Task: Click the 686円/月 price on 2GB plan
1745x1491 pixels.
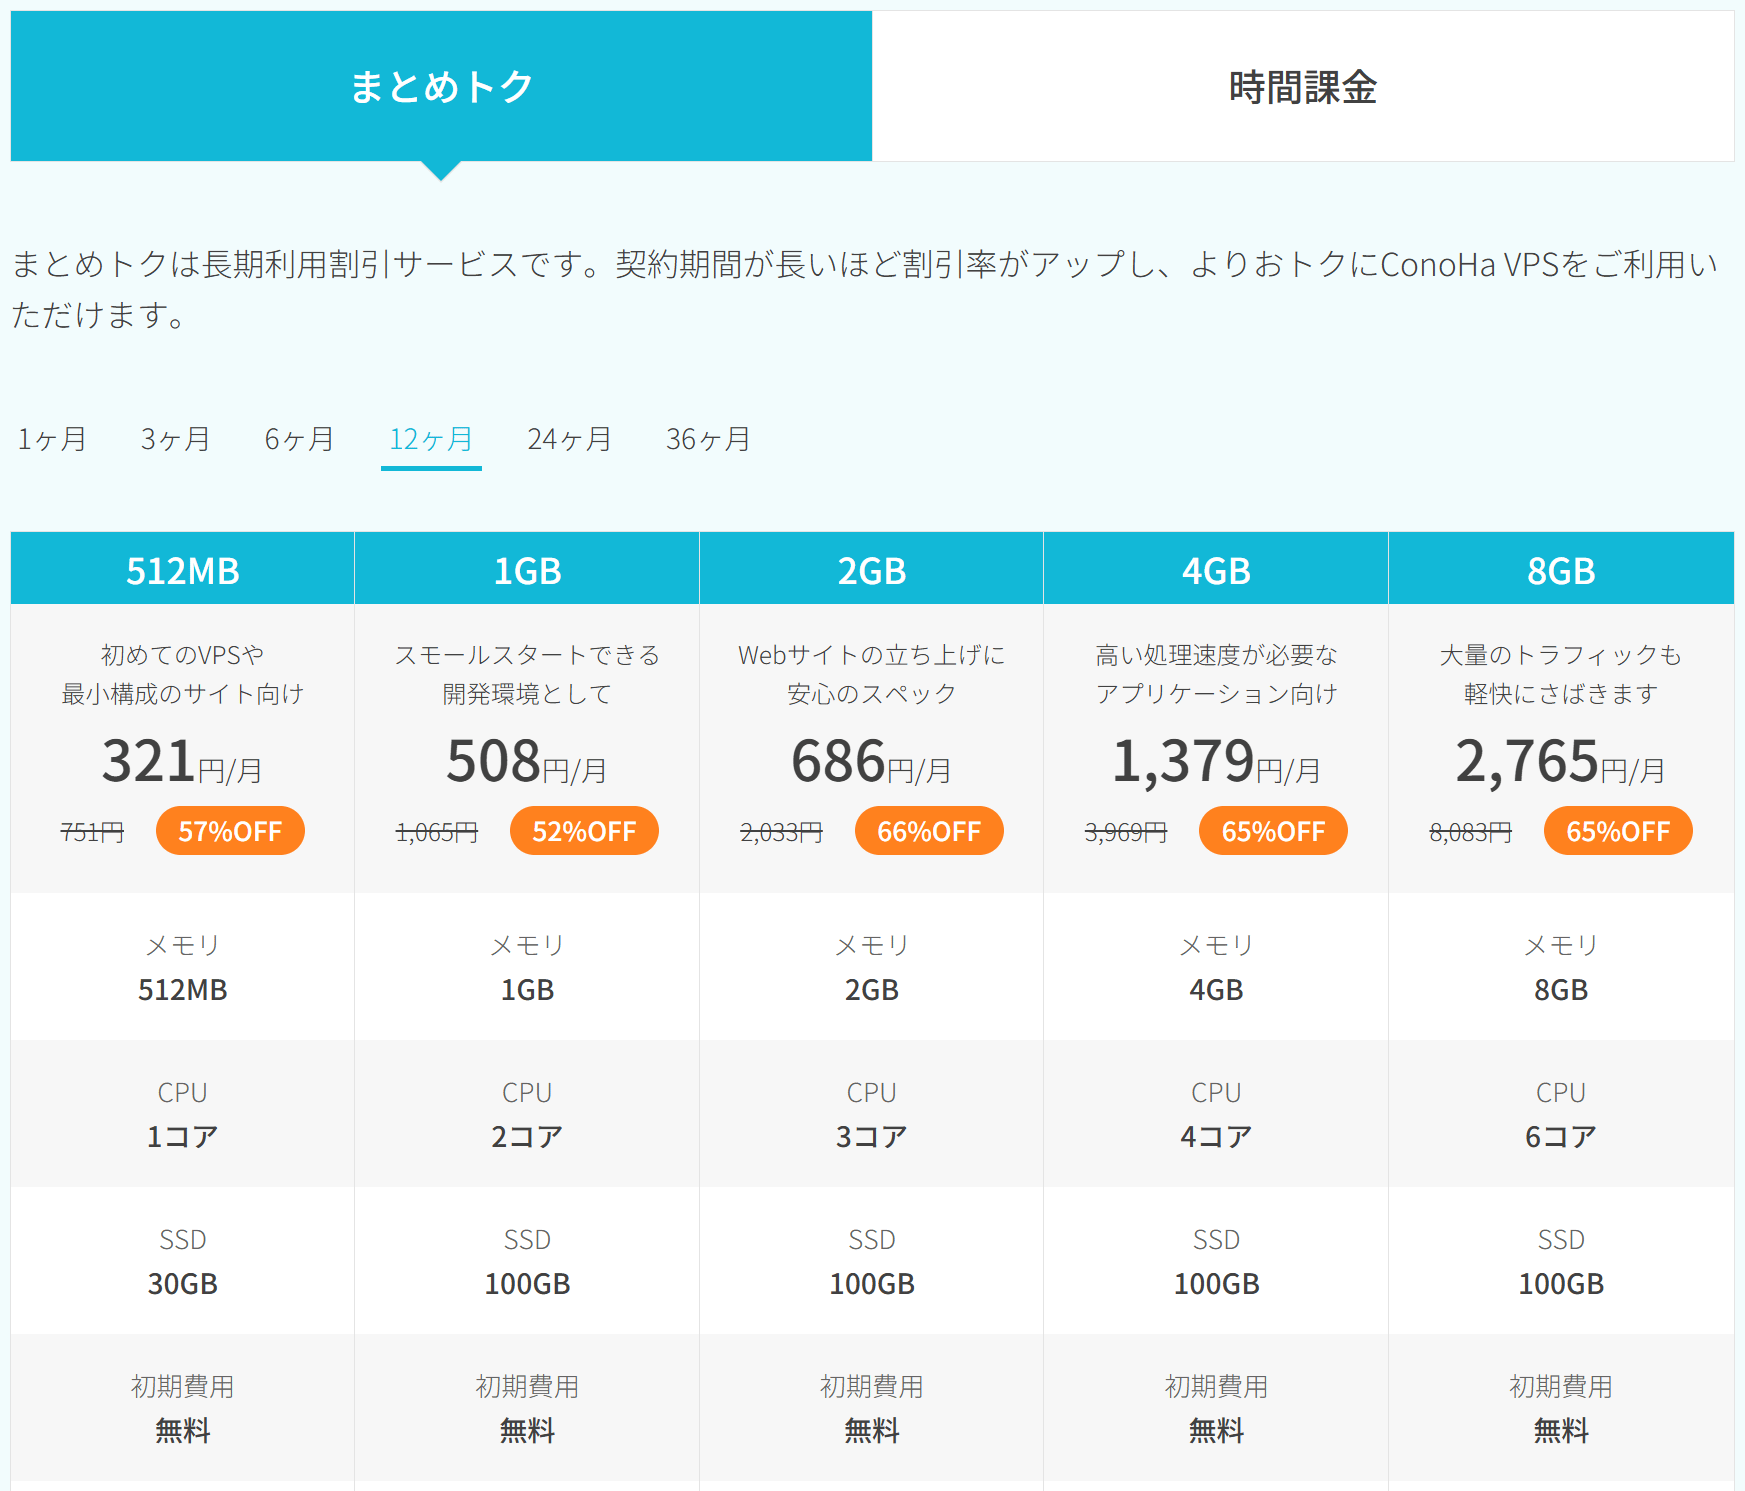Action: click(871, 762)
